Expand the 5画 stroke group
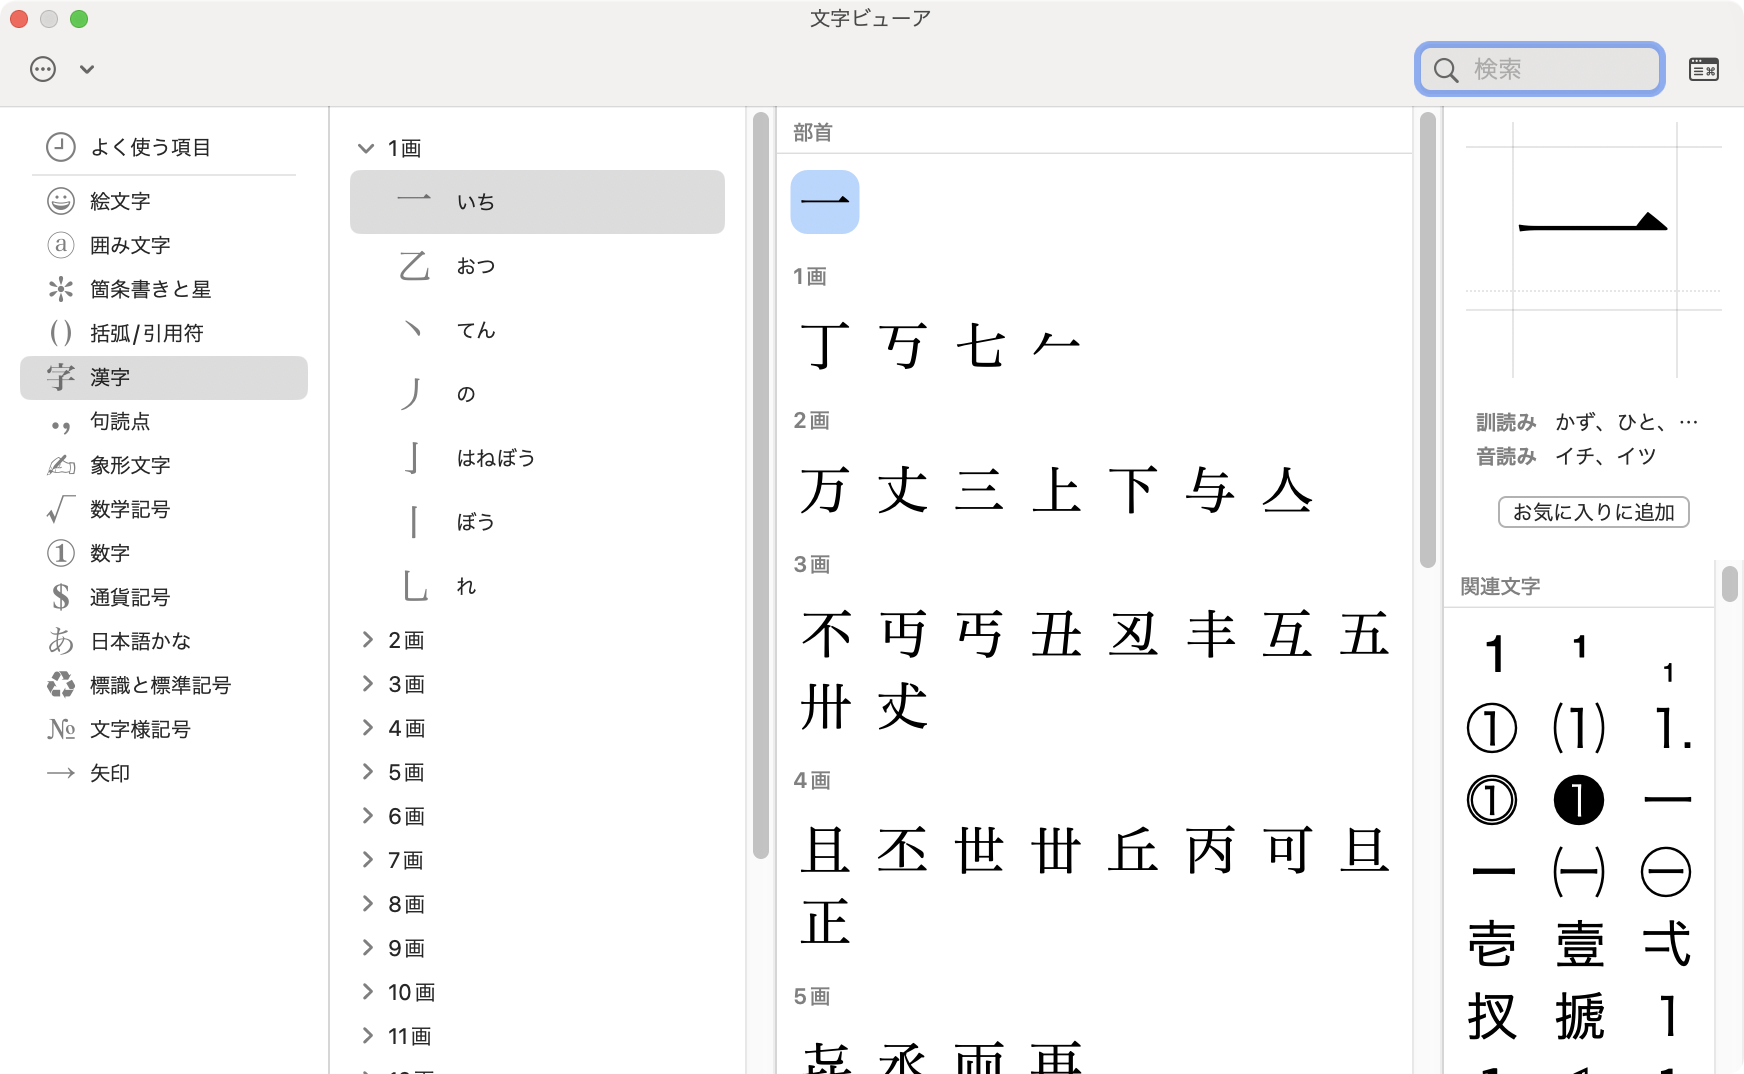The width and height of the screenshot is (1744, 1074). pyautogui.click(x=367, y=772)
